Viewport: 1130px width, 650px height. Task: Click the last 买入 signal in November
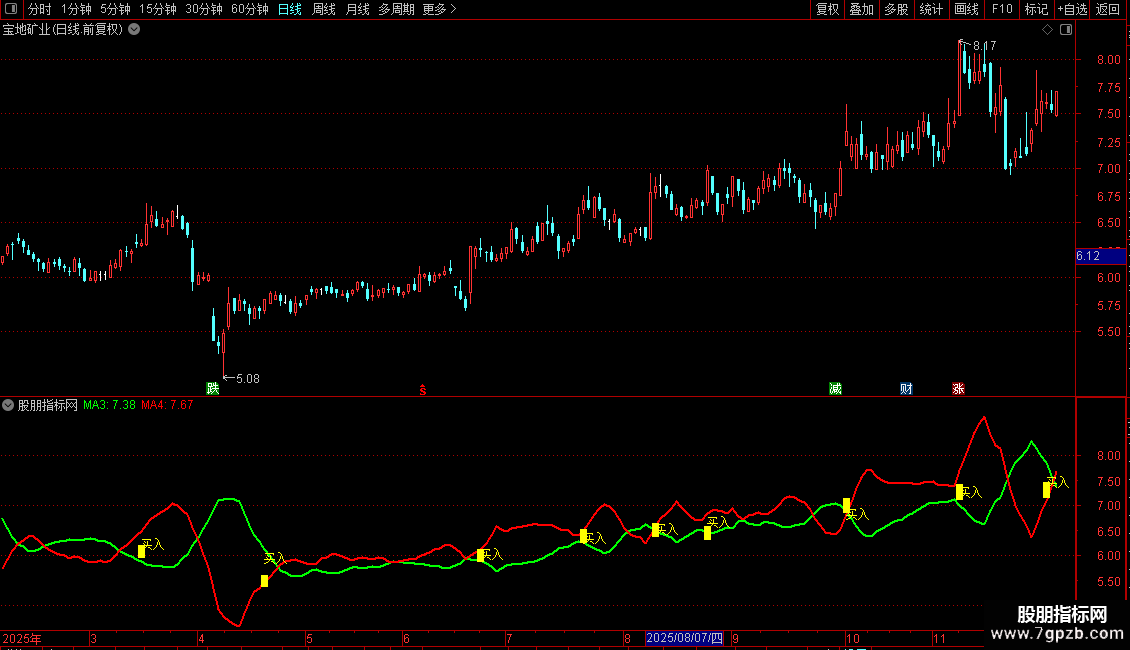coord(1057,482)
